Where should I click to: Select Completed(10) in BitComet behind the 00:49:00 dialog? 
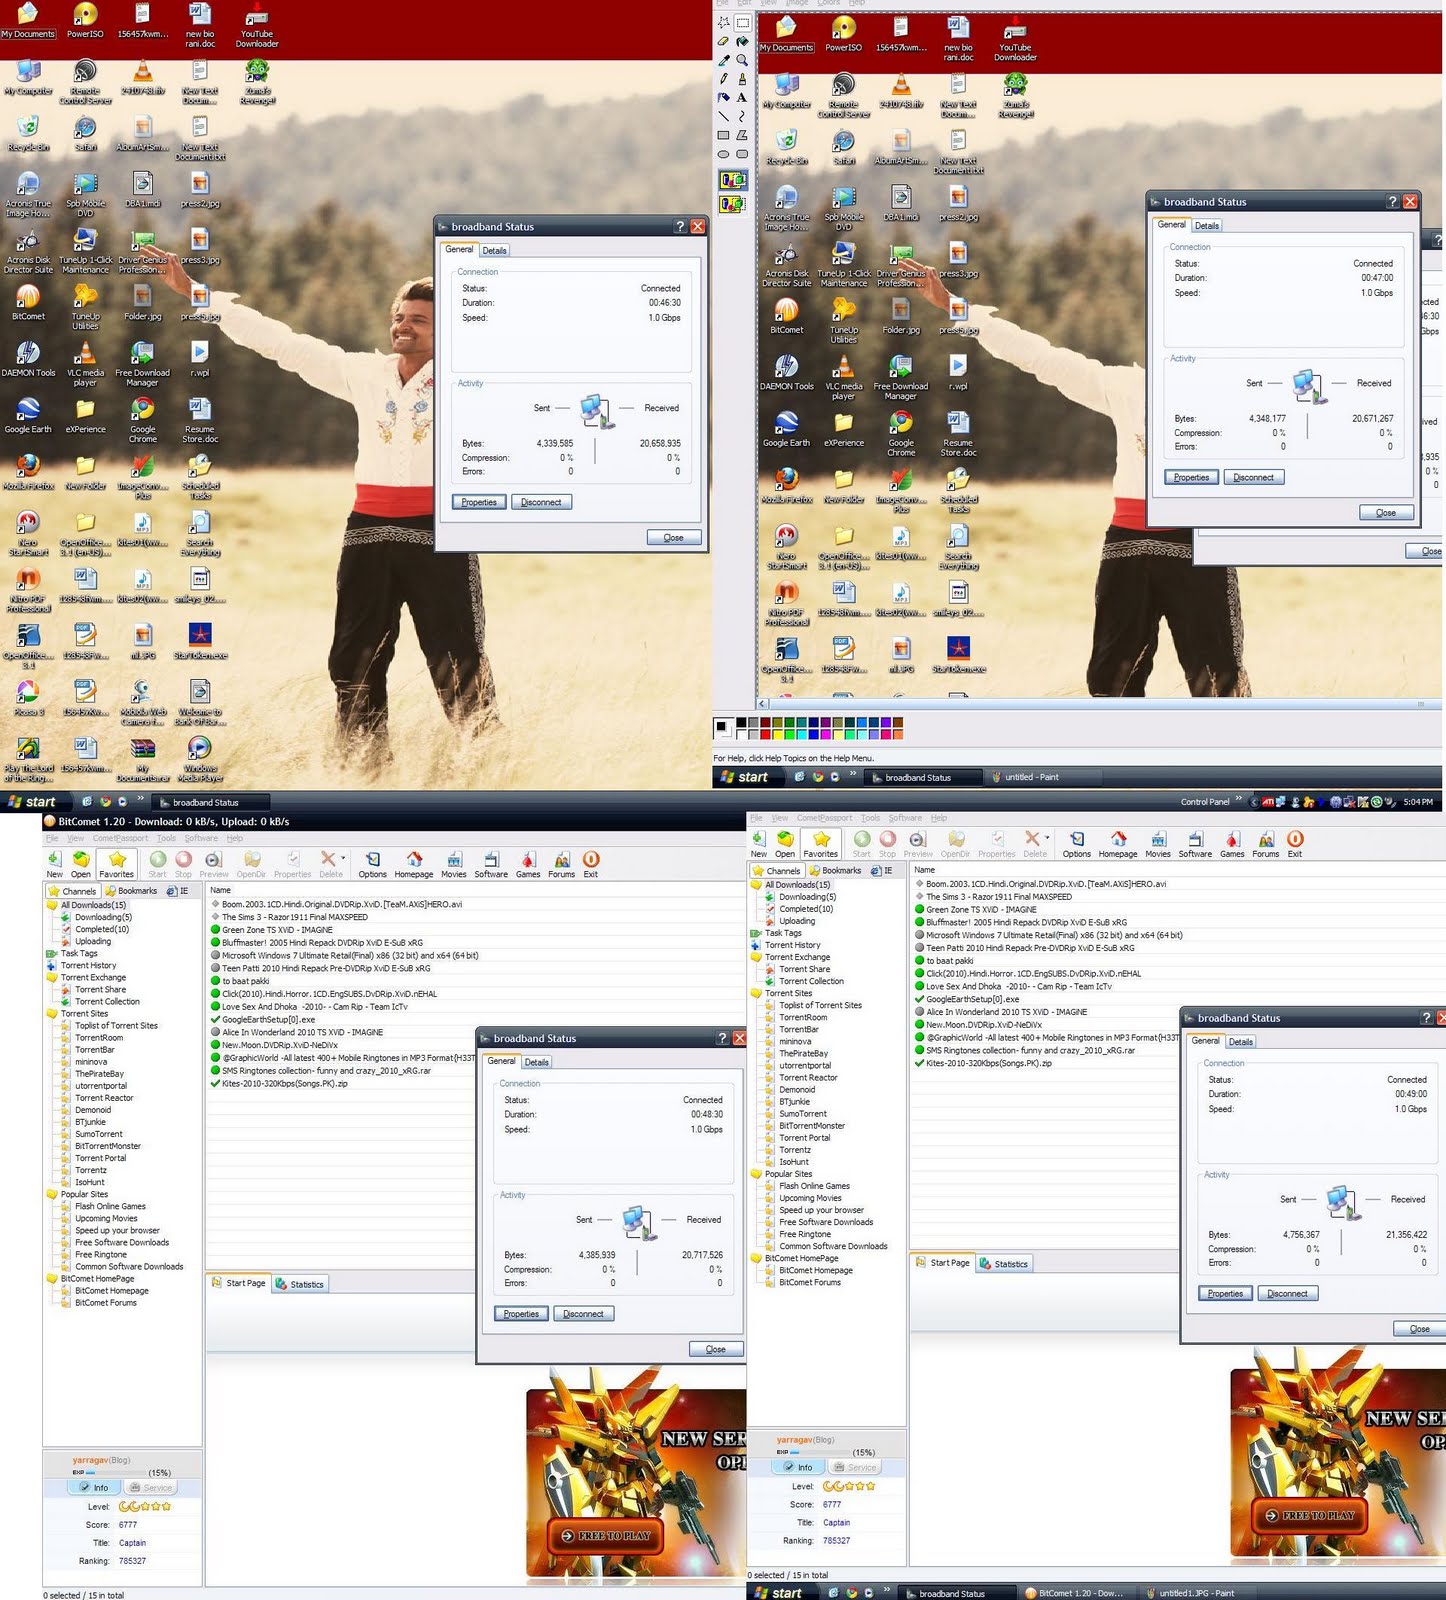coord(806,909)
